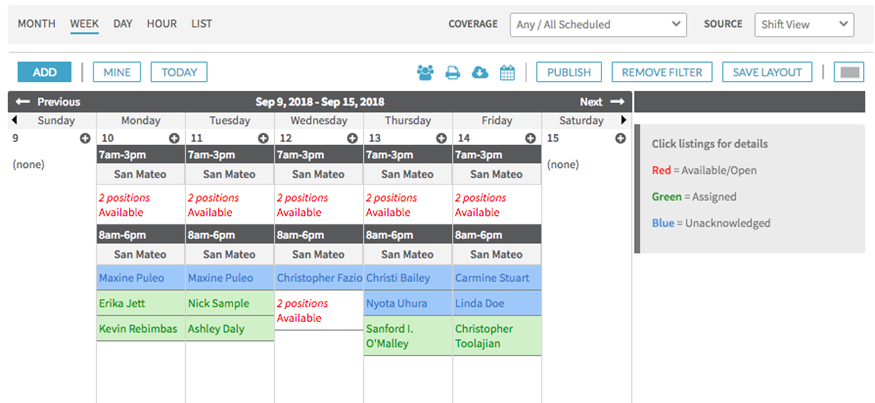
Task: Click the PUBLISH button
Action: (569, 72)
